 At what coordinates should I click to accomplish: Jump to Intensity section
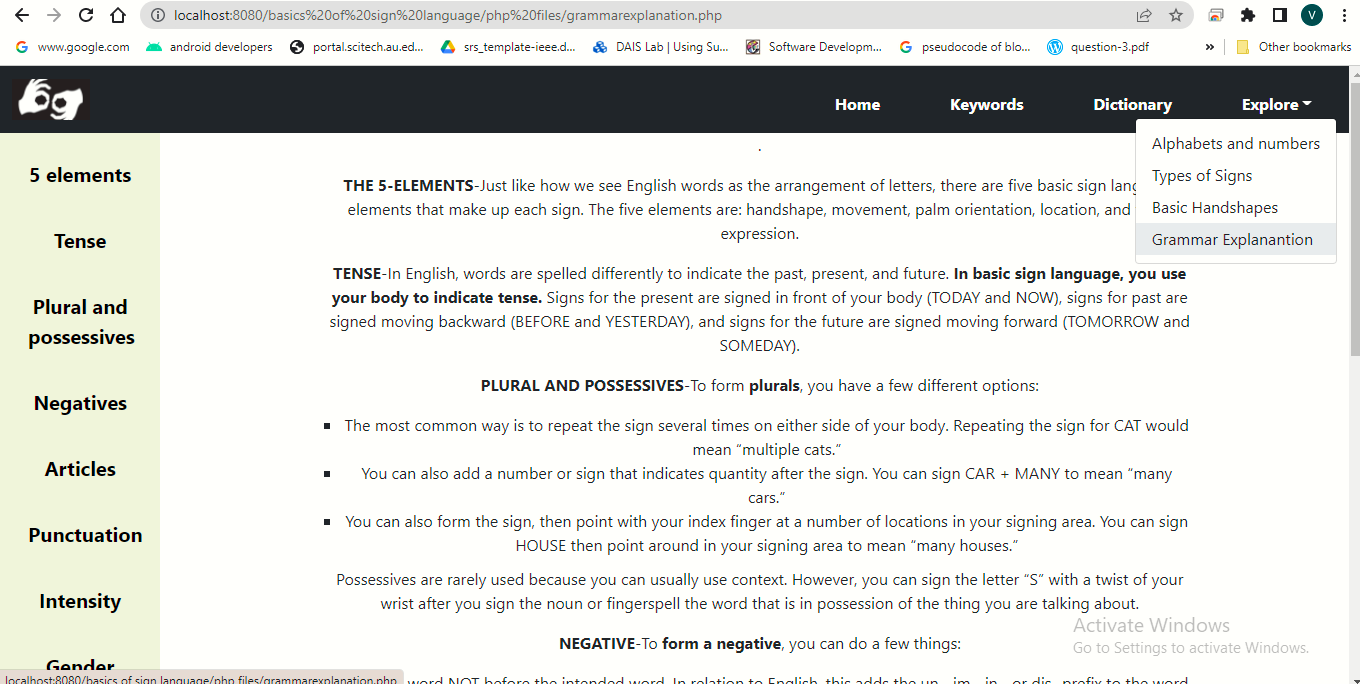point(80,601)
